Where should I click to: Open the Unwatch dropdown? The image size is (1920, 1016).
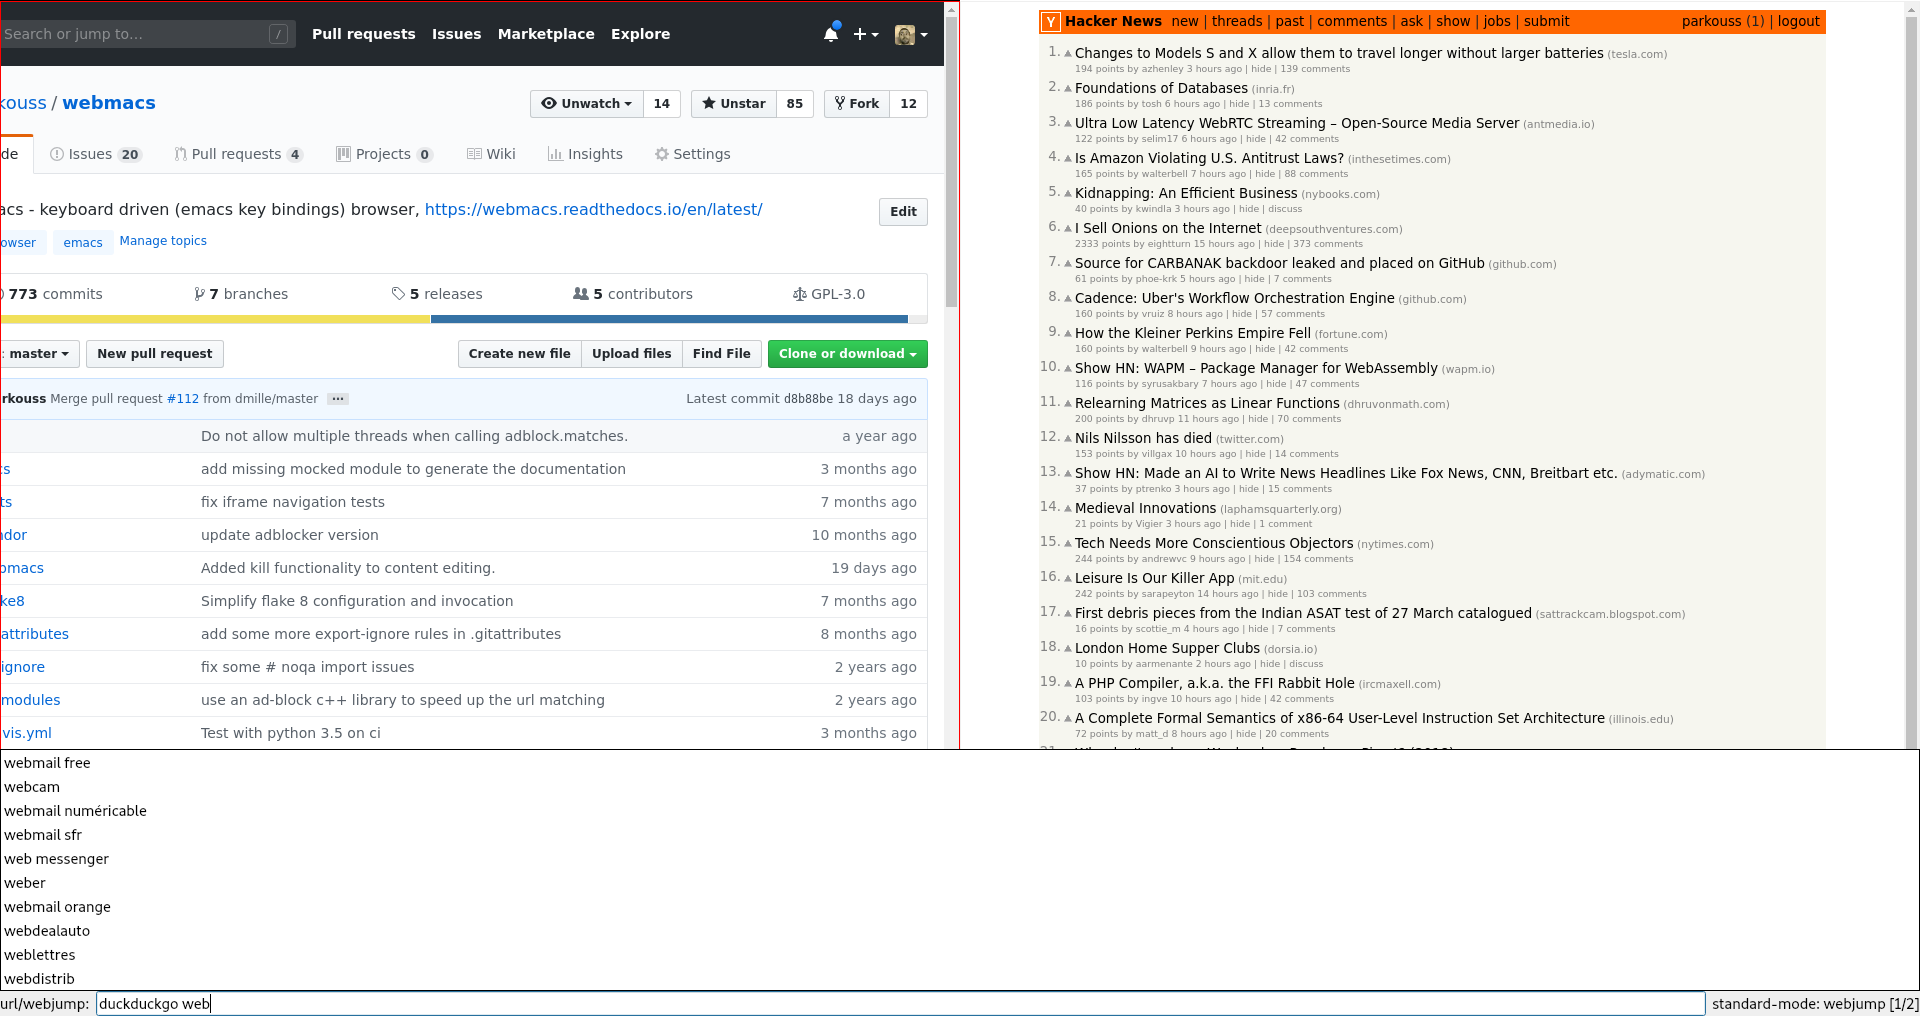586,104
